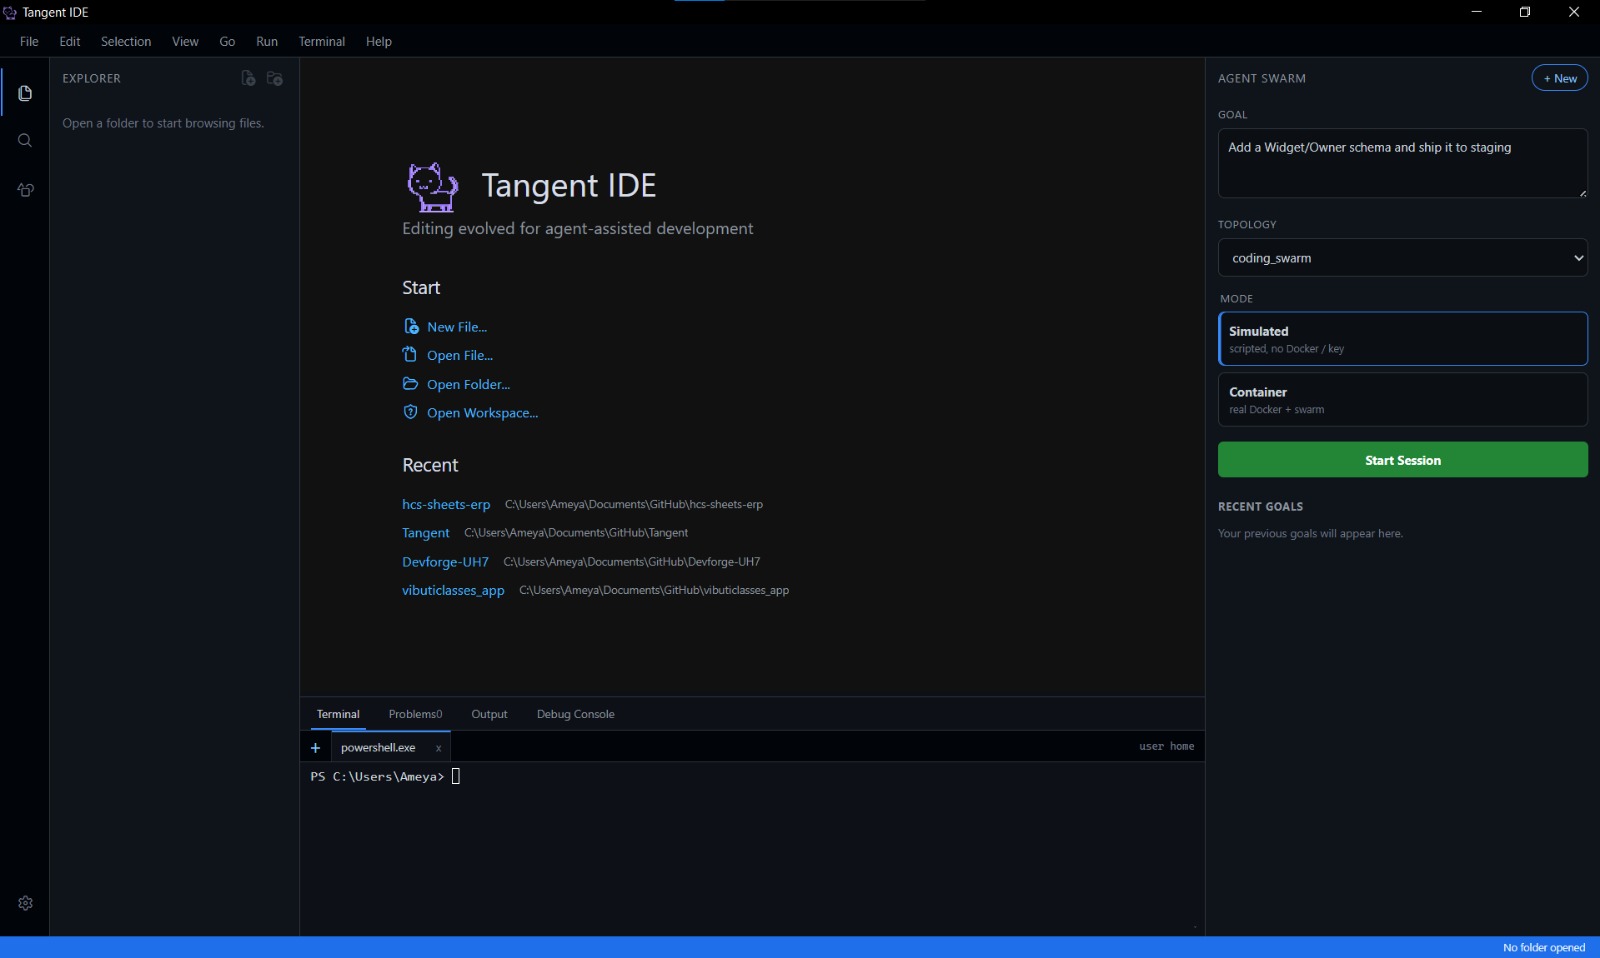Image resolution: width=1600 pixels, height=958 pixels.
Task: Select the Simulated mode option
Action: pos(1402,339)
